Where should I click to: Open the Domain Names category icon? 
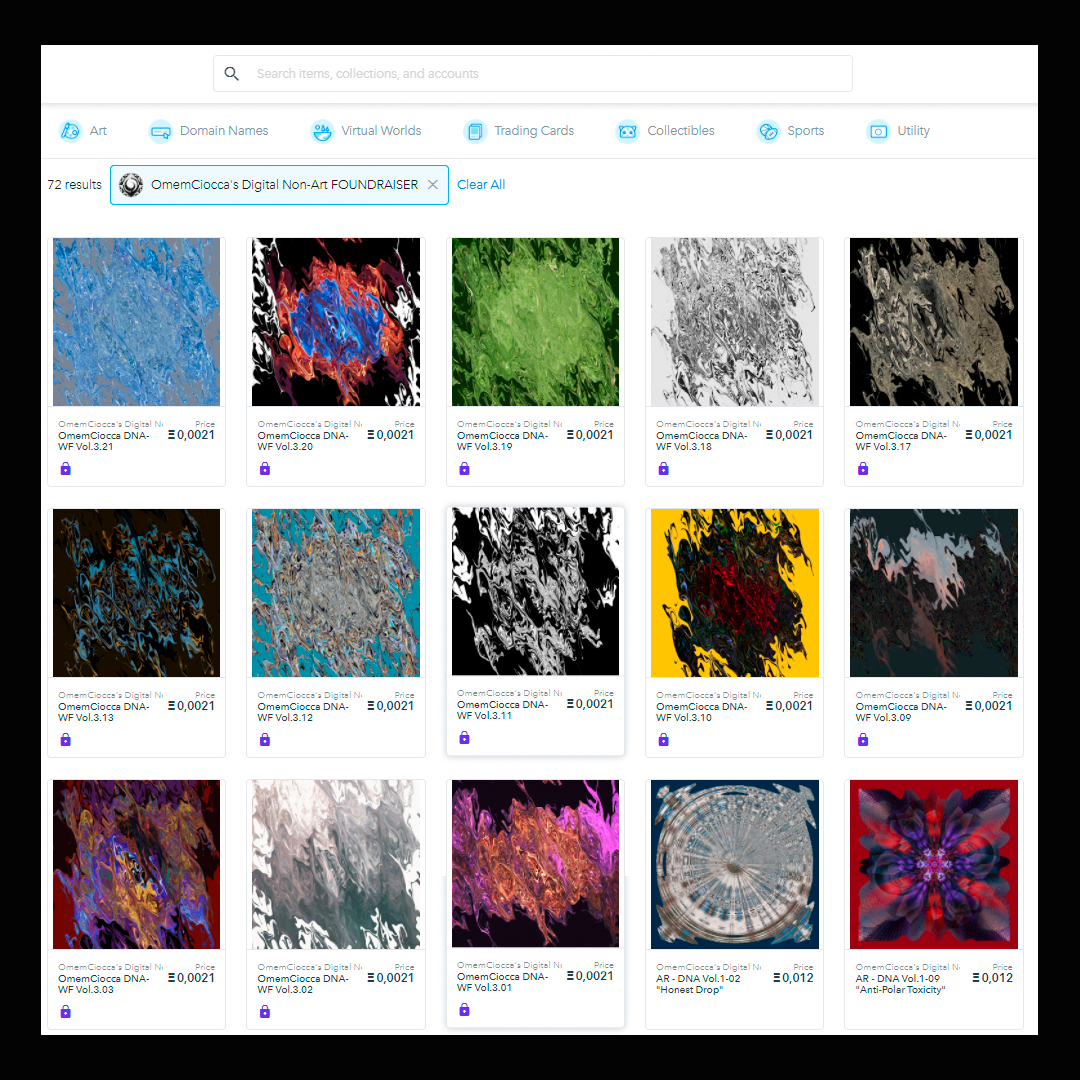coord(160,131)
